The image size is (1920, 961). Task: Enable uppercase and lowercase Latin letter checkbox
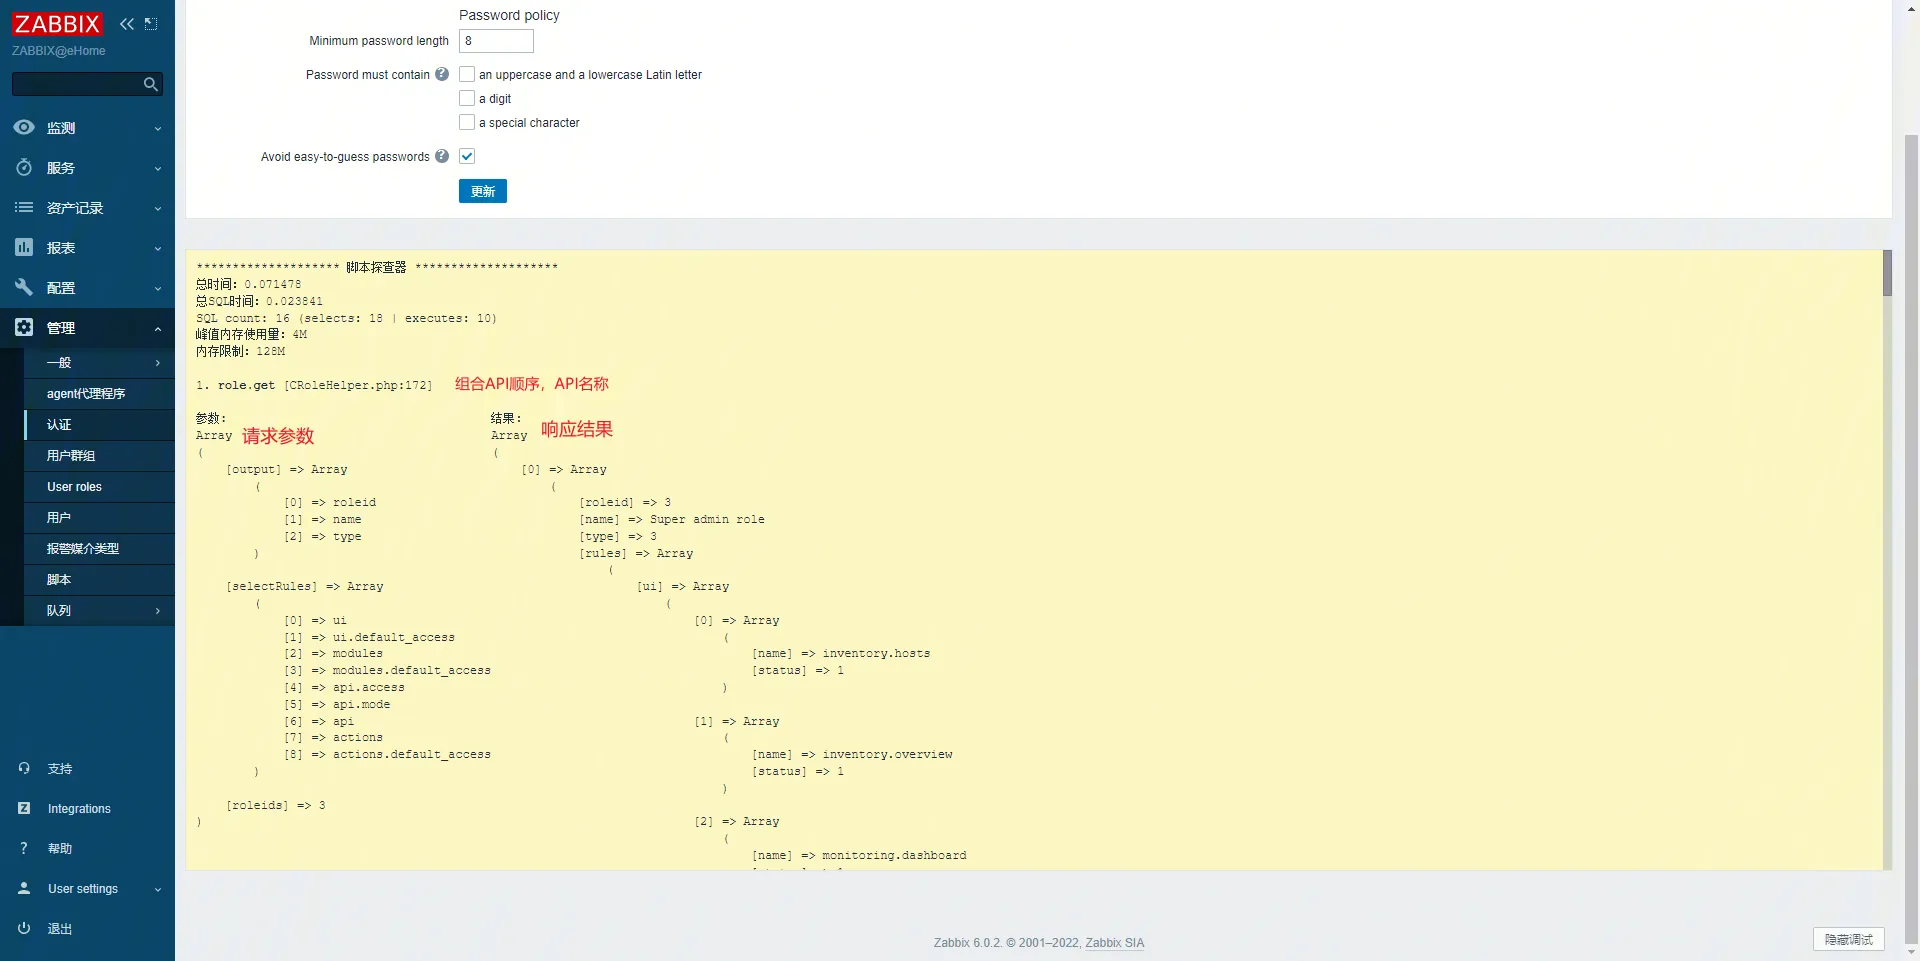[467, 74]
